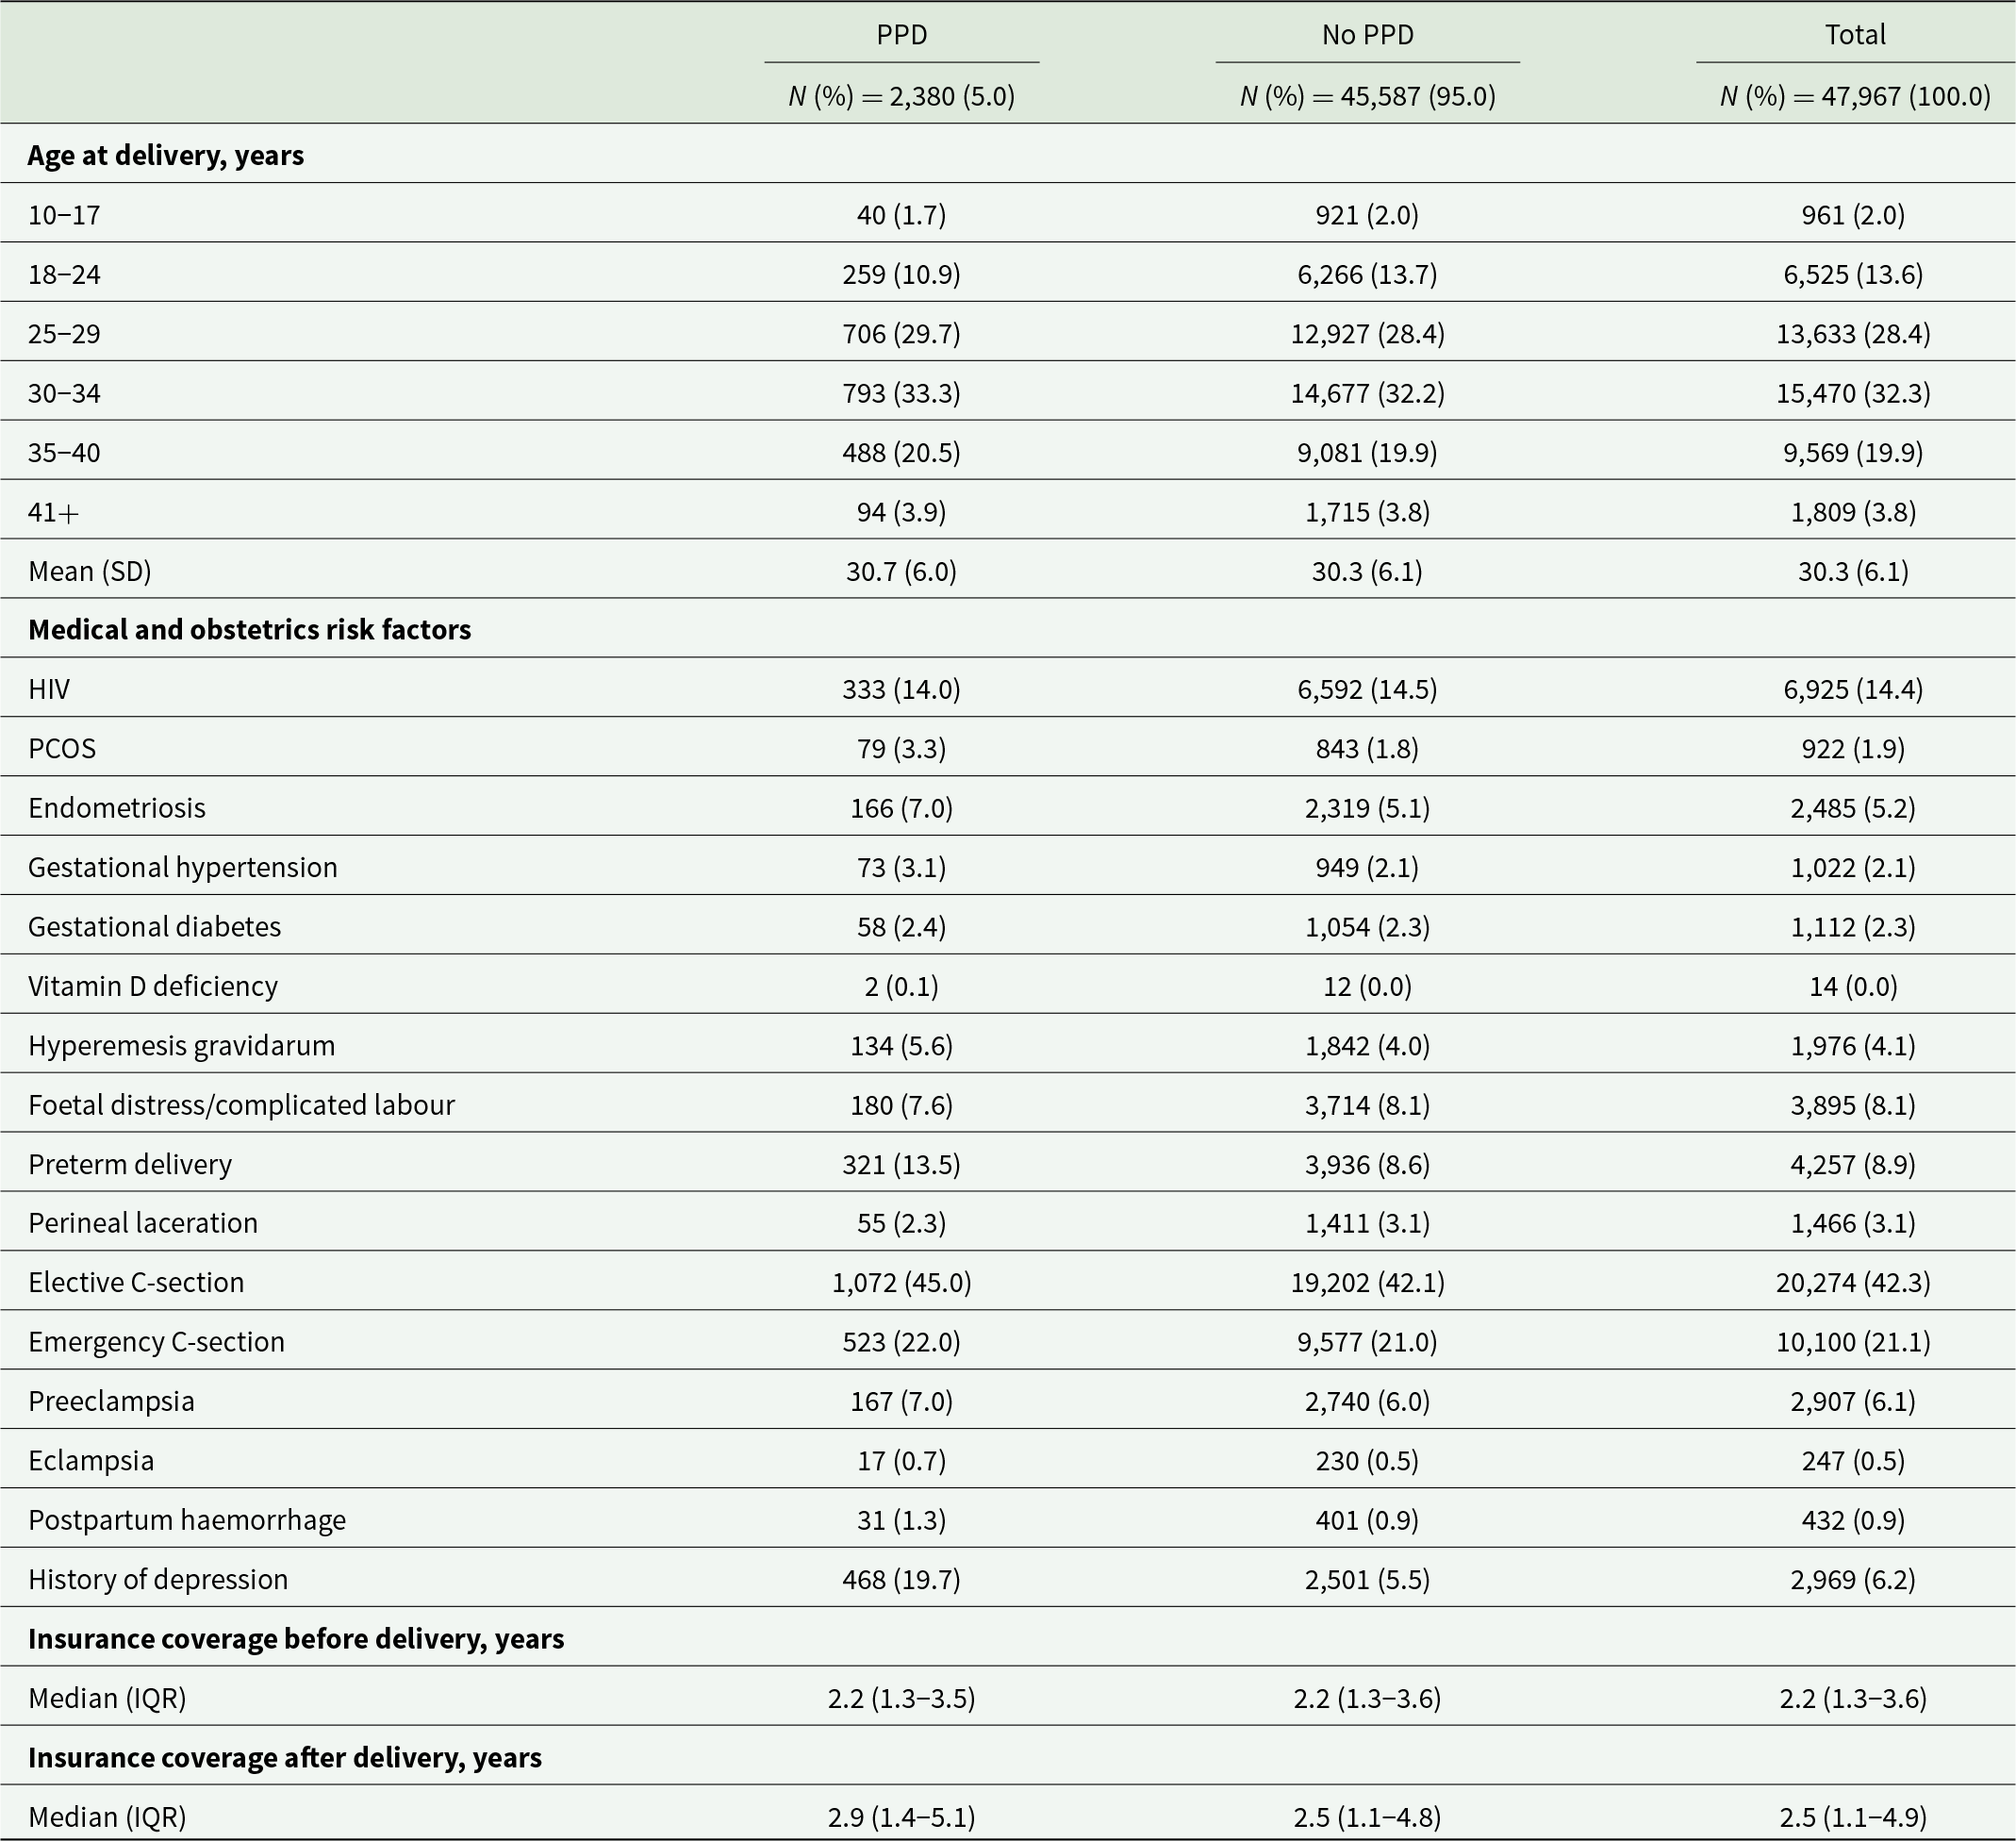The height and width of the screenshot is (1841, 2016).
Task: Click the No PPD column header
Action: 1367,35
